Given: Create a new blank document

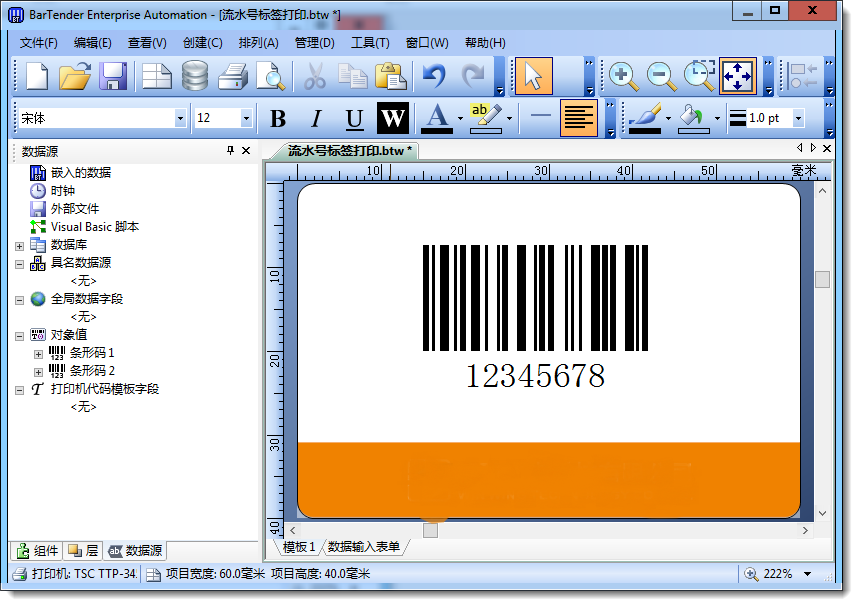Looking at the screenshot, I should (x=37, y=76).
